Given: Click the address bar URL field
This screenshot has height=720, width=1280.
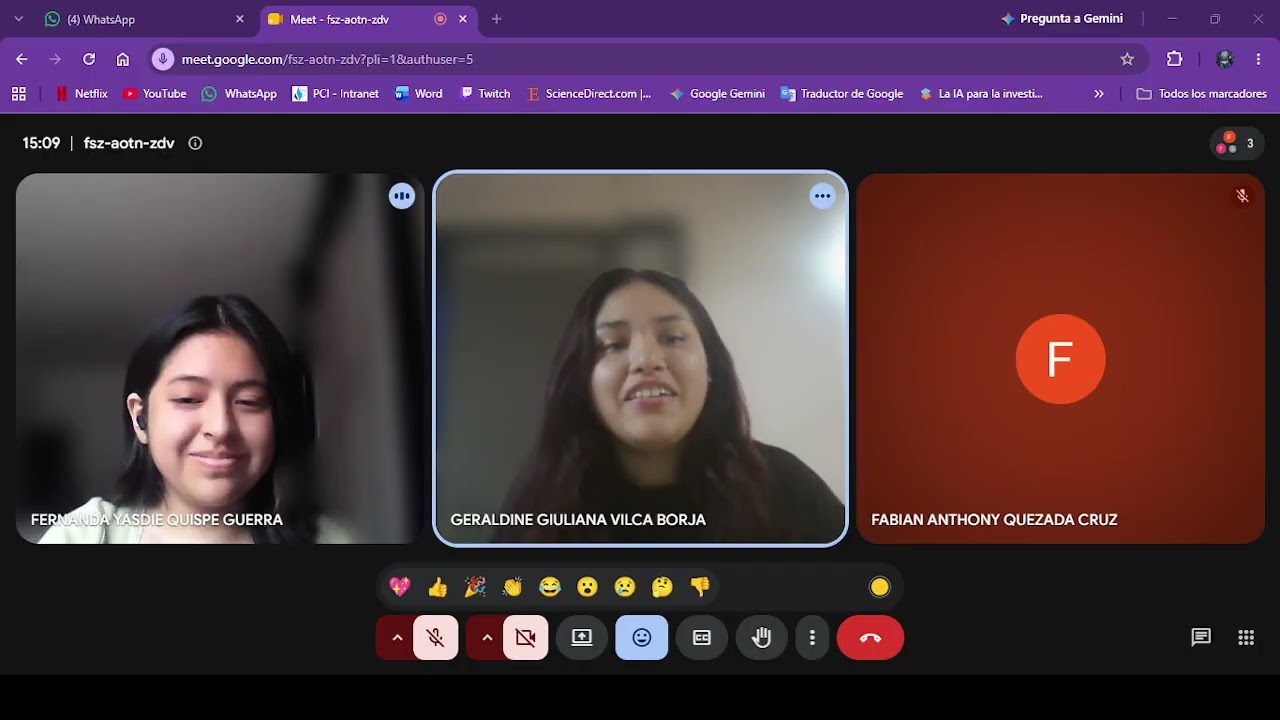Looking at the screenshot, I should [640, 59].
